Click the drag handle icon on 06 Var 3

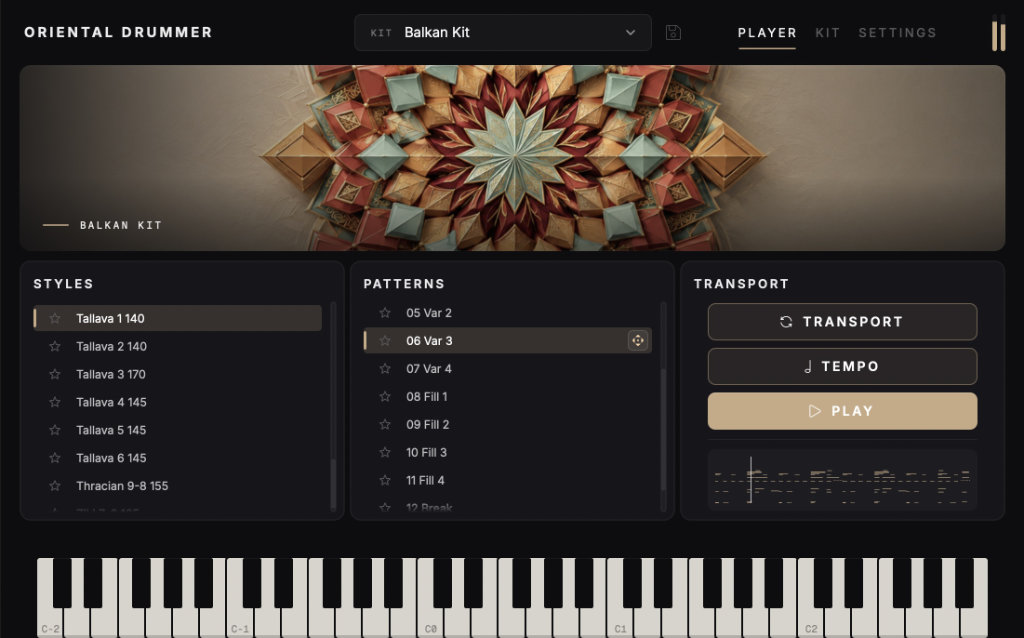coord(637,340)
